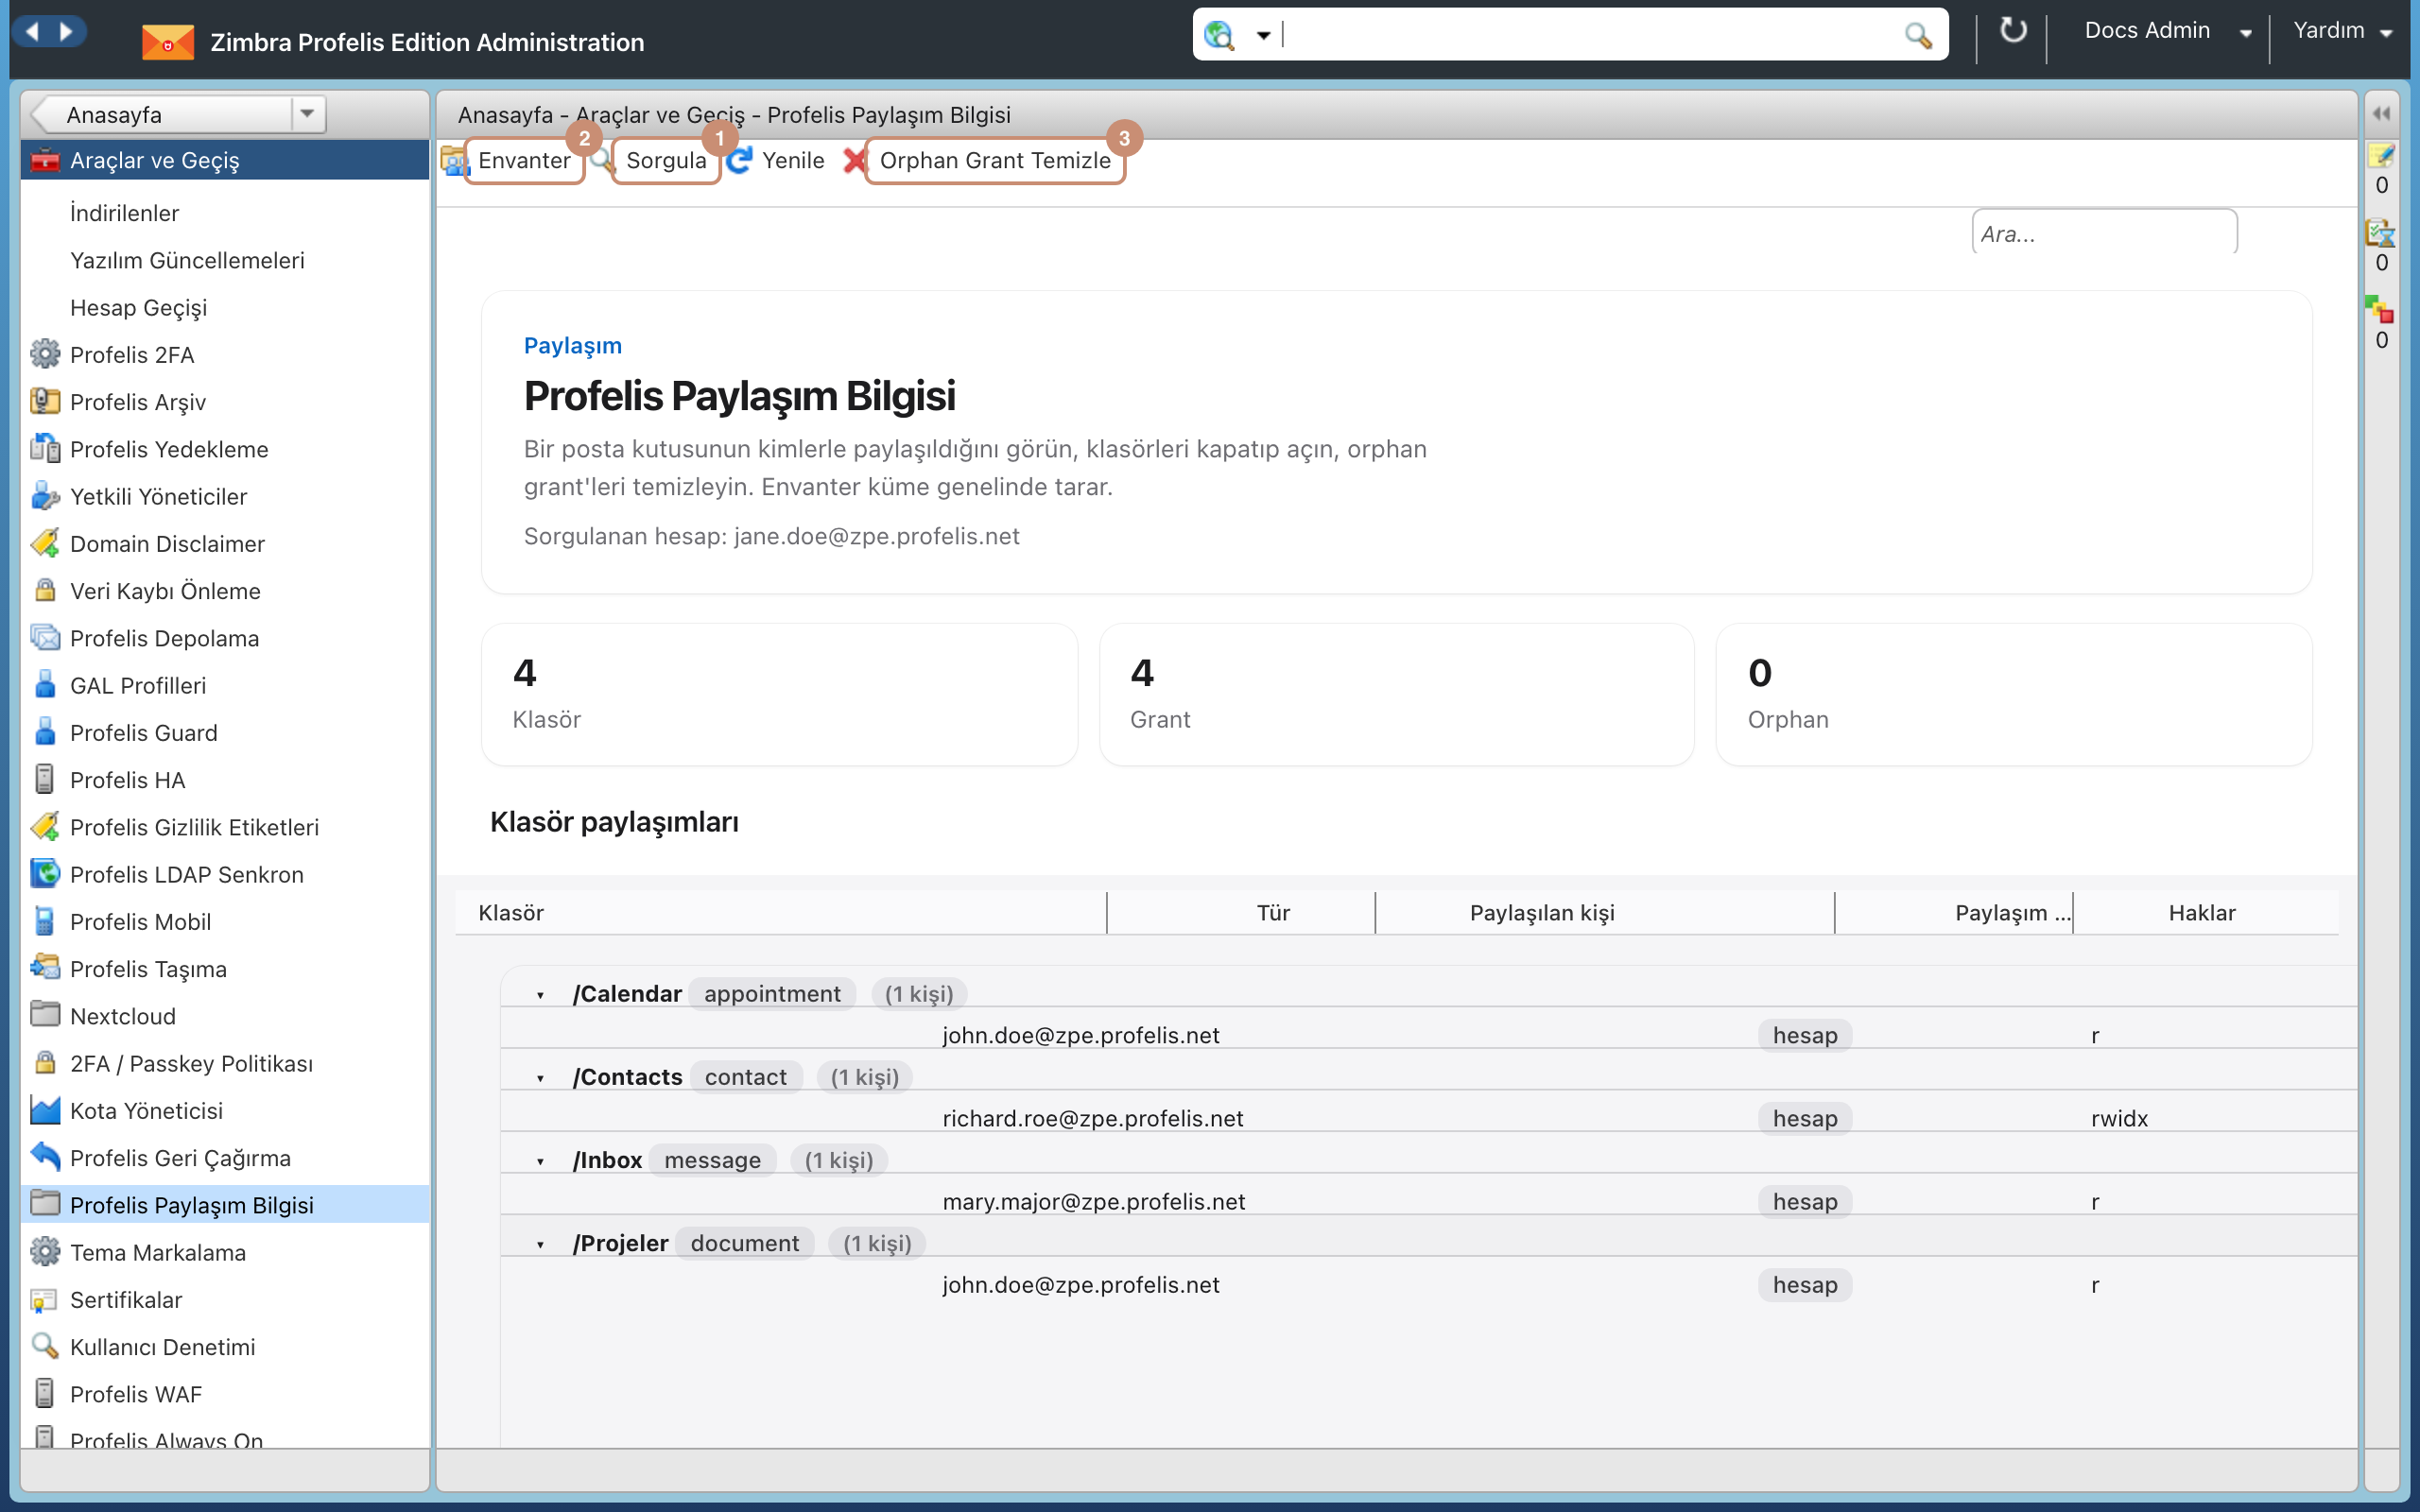
Task: Collapse the /Contacts folder row
Action: (x=540, y=1078)
